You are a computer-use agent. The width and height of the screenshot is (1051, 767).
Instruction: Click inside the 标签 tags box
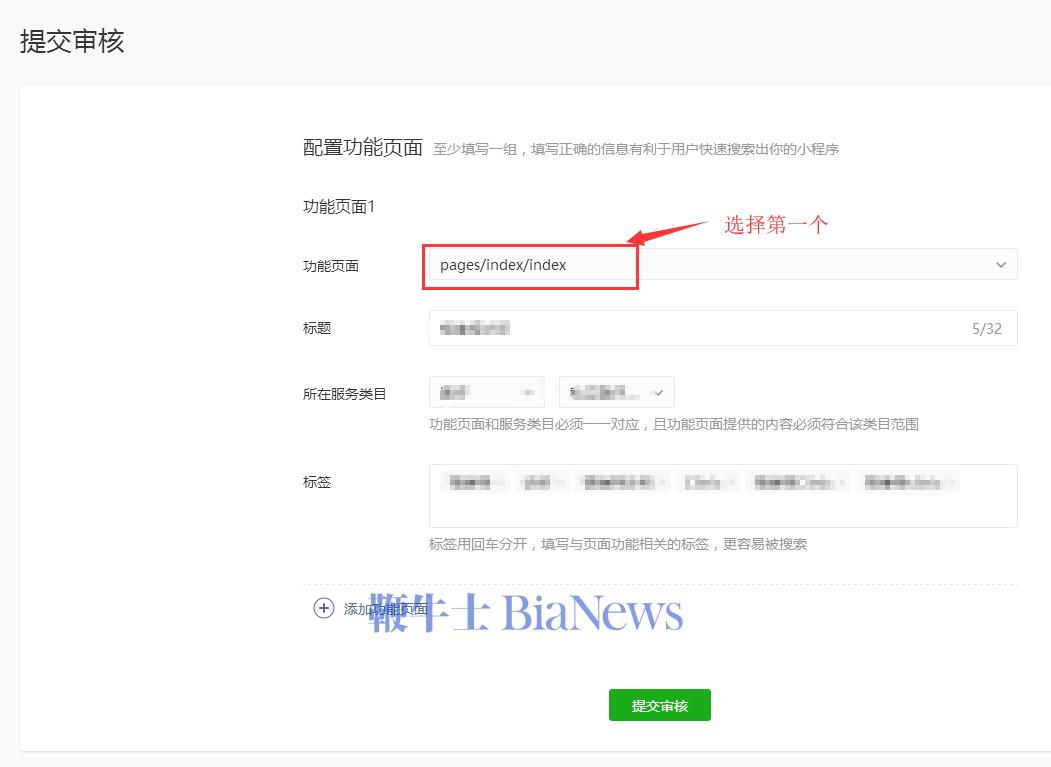pos(723,495)
